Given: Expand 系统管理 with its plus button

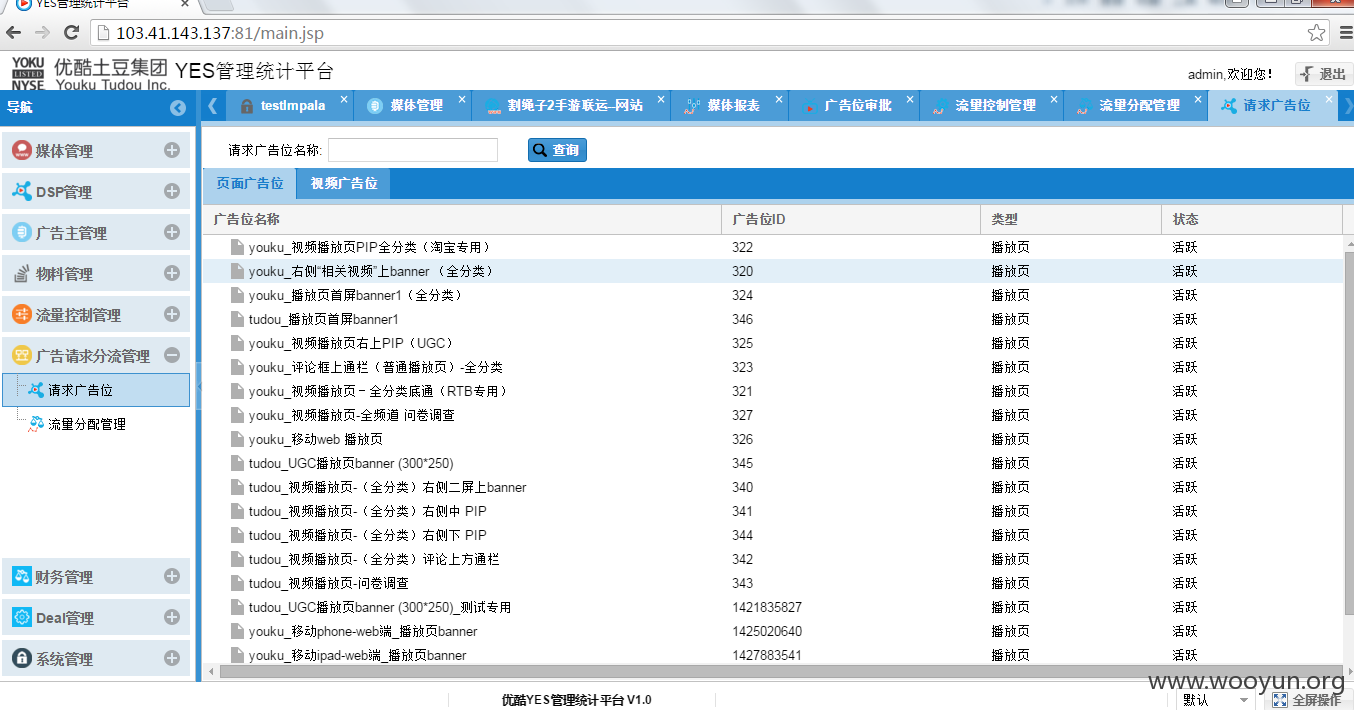Looking at the screenshot, I should 172,658.
